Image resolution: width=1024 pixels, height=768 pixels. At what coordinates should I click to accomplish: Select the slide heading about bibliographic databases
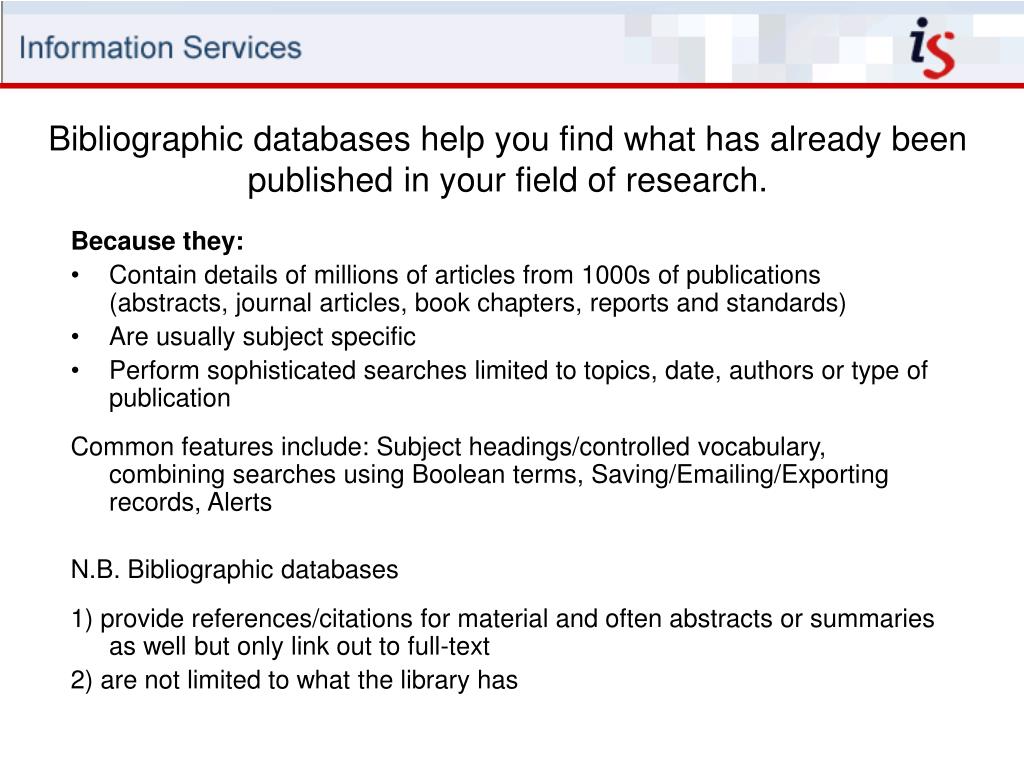click(507, 159)
